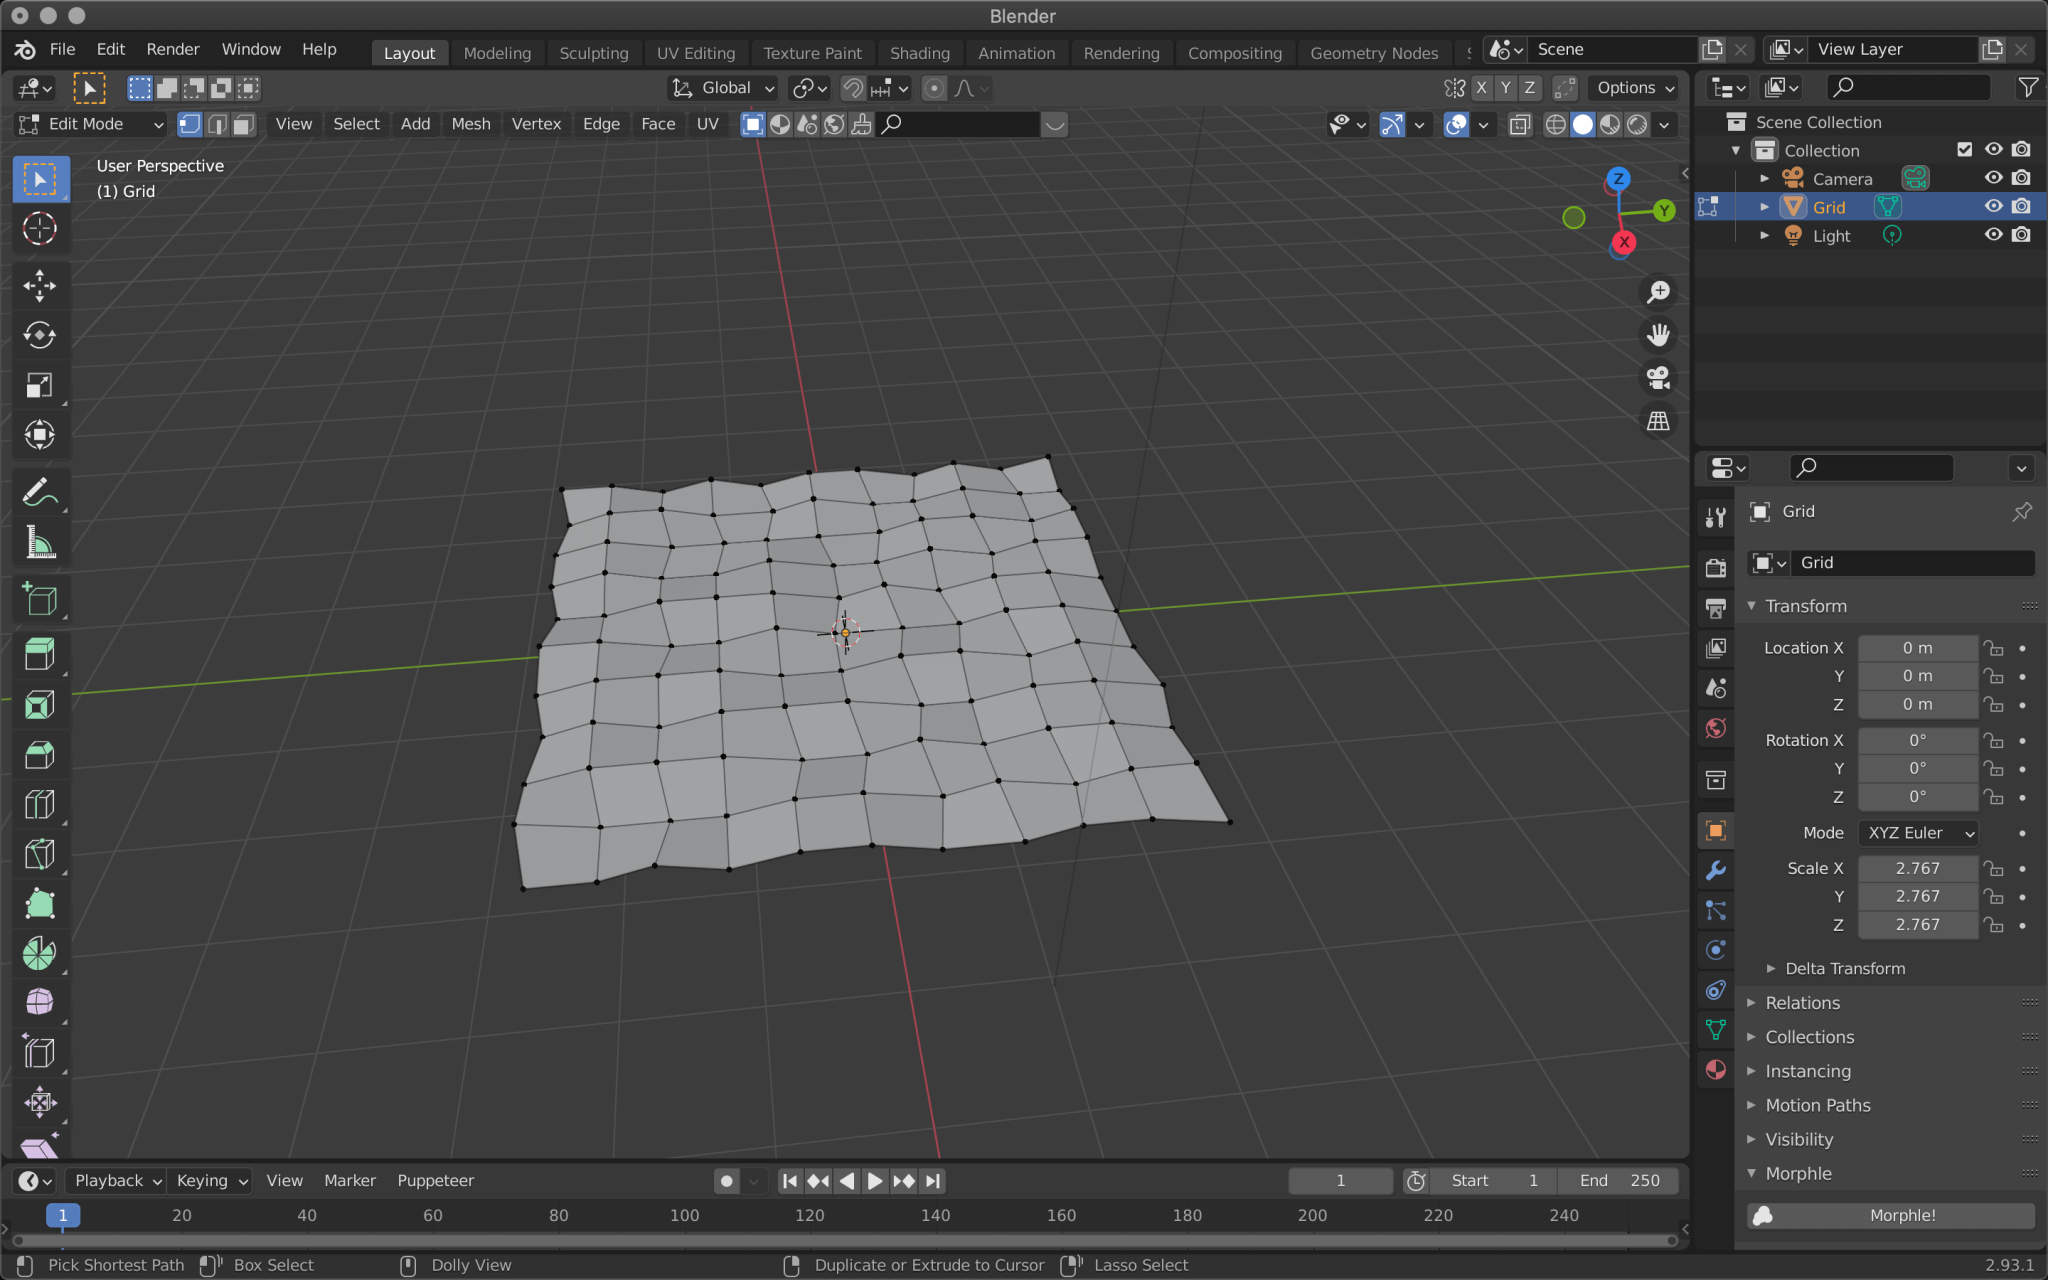
Task: Open Render Properties in the properties editor
Action: coord(1716,567)
